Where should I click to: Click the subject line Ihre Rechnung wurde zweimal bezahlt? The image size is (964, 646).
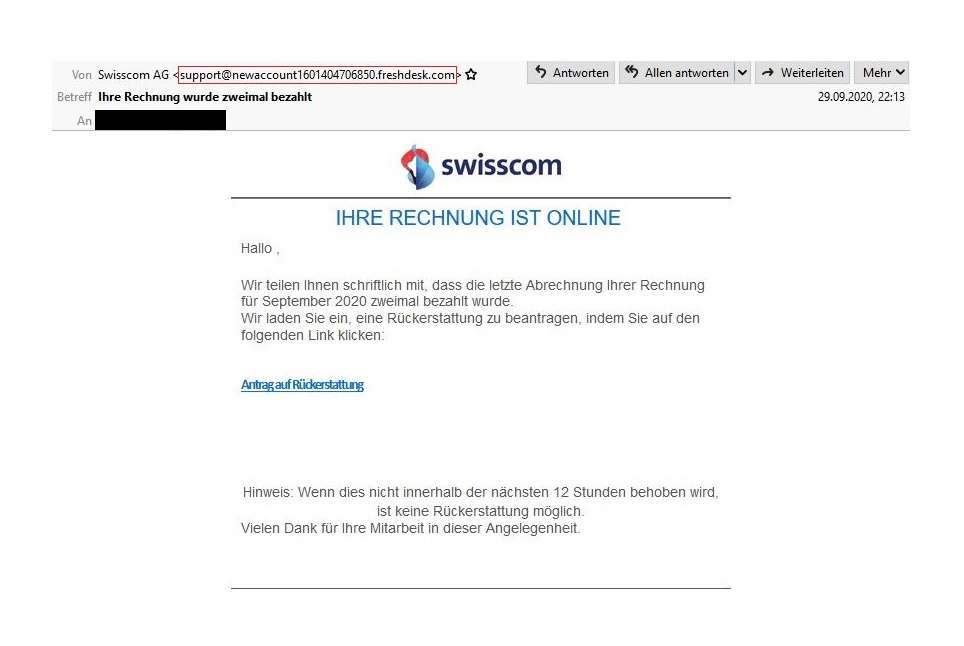pos(205,97)
